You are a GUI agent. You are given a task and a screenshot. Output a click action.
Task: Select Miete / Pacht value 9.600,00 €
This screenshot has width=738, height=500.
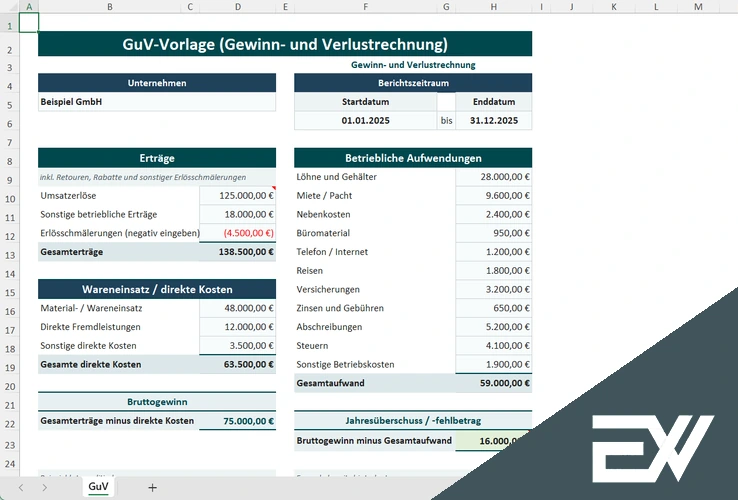click(494, 195)
